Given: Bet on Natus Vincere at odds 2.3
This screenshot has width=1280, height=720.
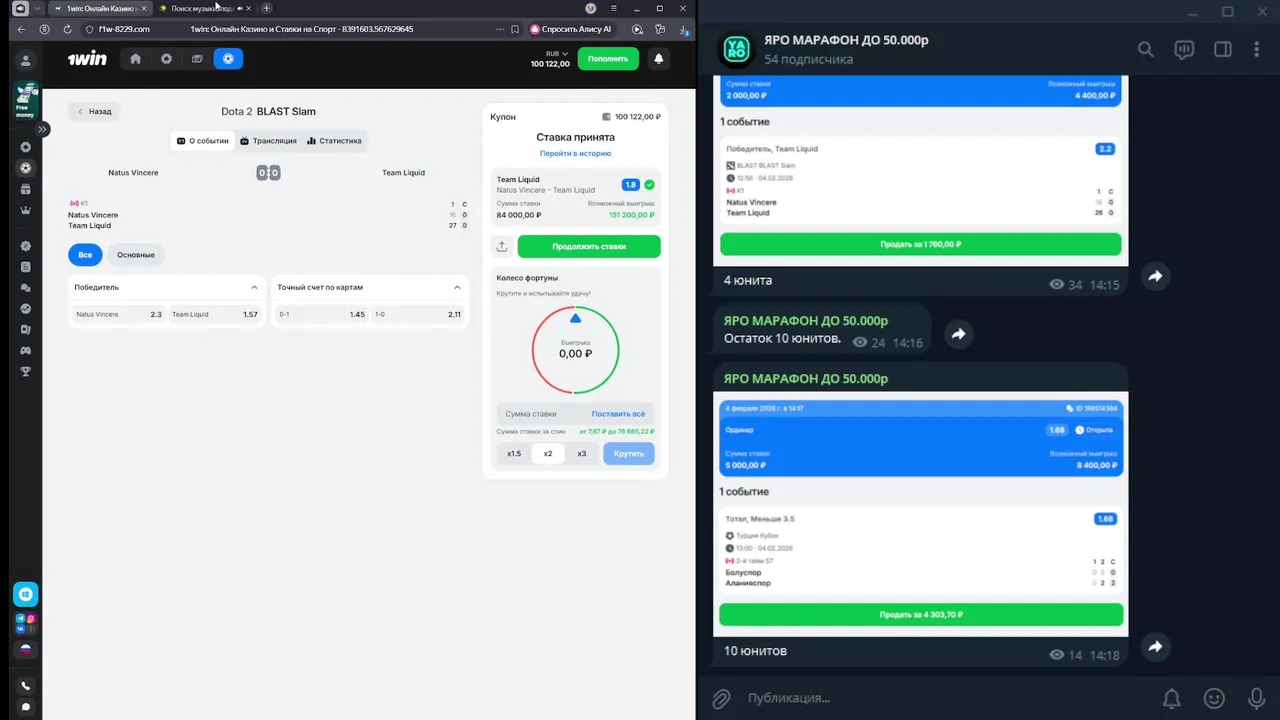Looking at the screenshot, I should point(117,314).
